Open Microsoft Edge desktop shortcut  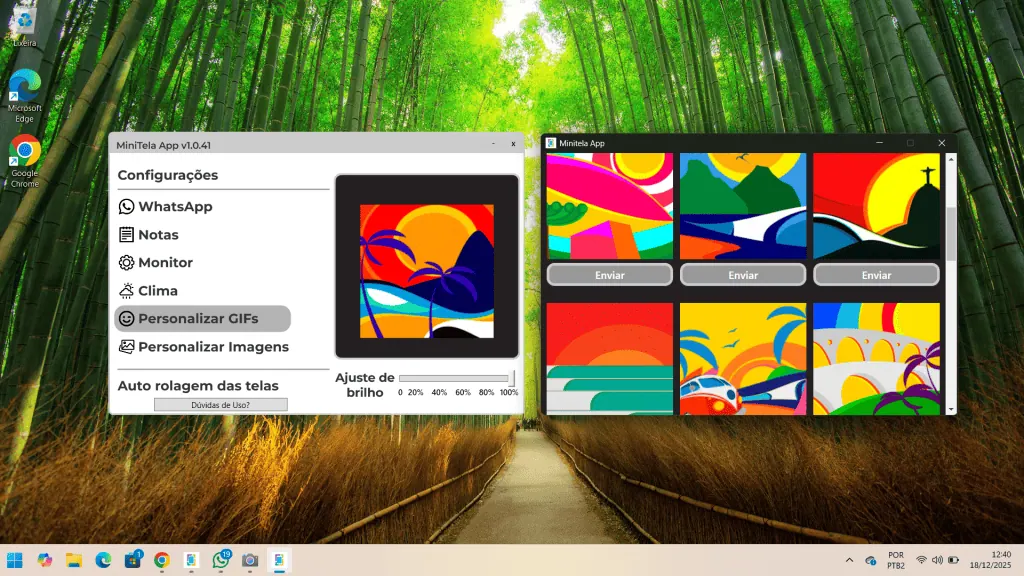[x=24, y=86]
